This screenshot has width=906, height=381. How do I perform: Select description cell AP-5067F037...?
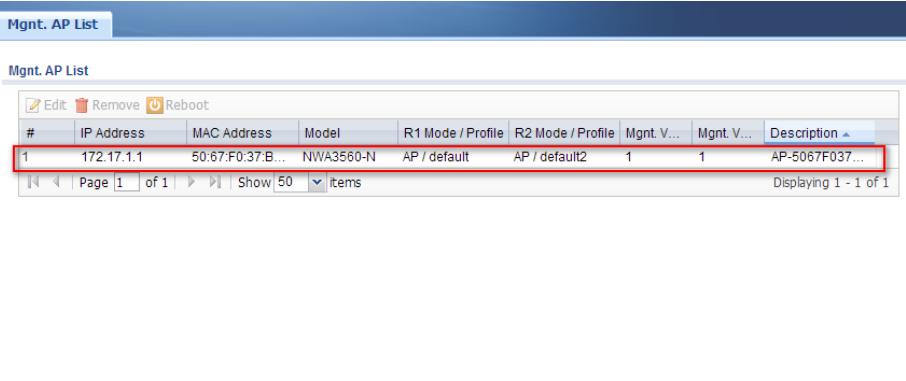coord(817,156)
